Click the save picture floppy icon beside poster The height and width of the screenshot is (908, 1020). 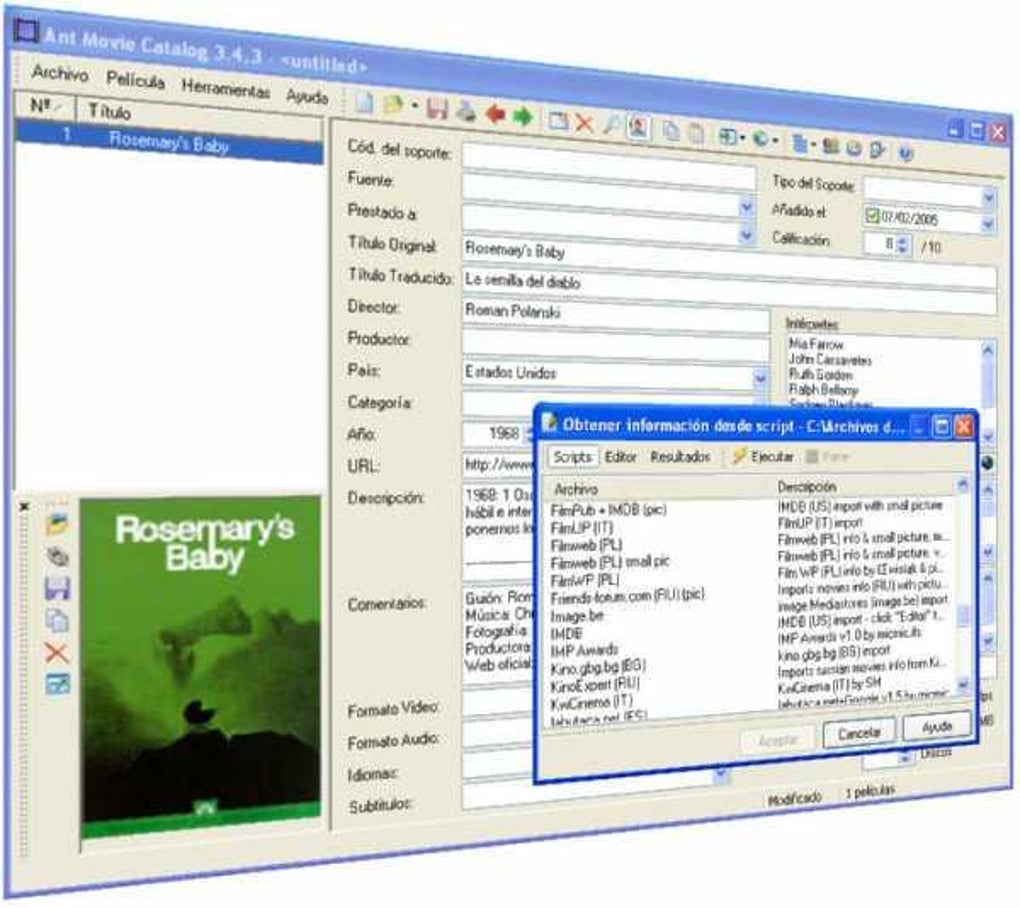coord(57,588)
